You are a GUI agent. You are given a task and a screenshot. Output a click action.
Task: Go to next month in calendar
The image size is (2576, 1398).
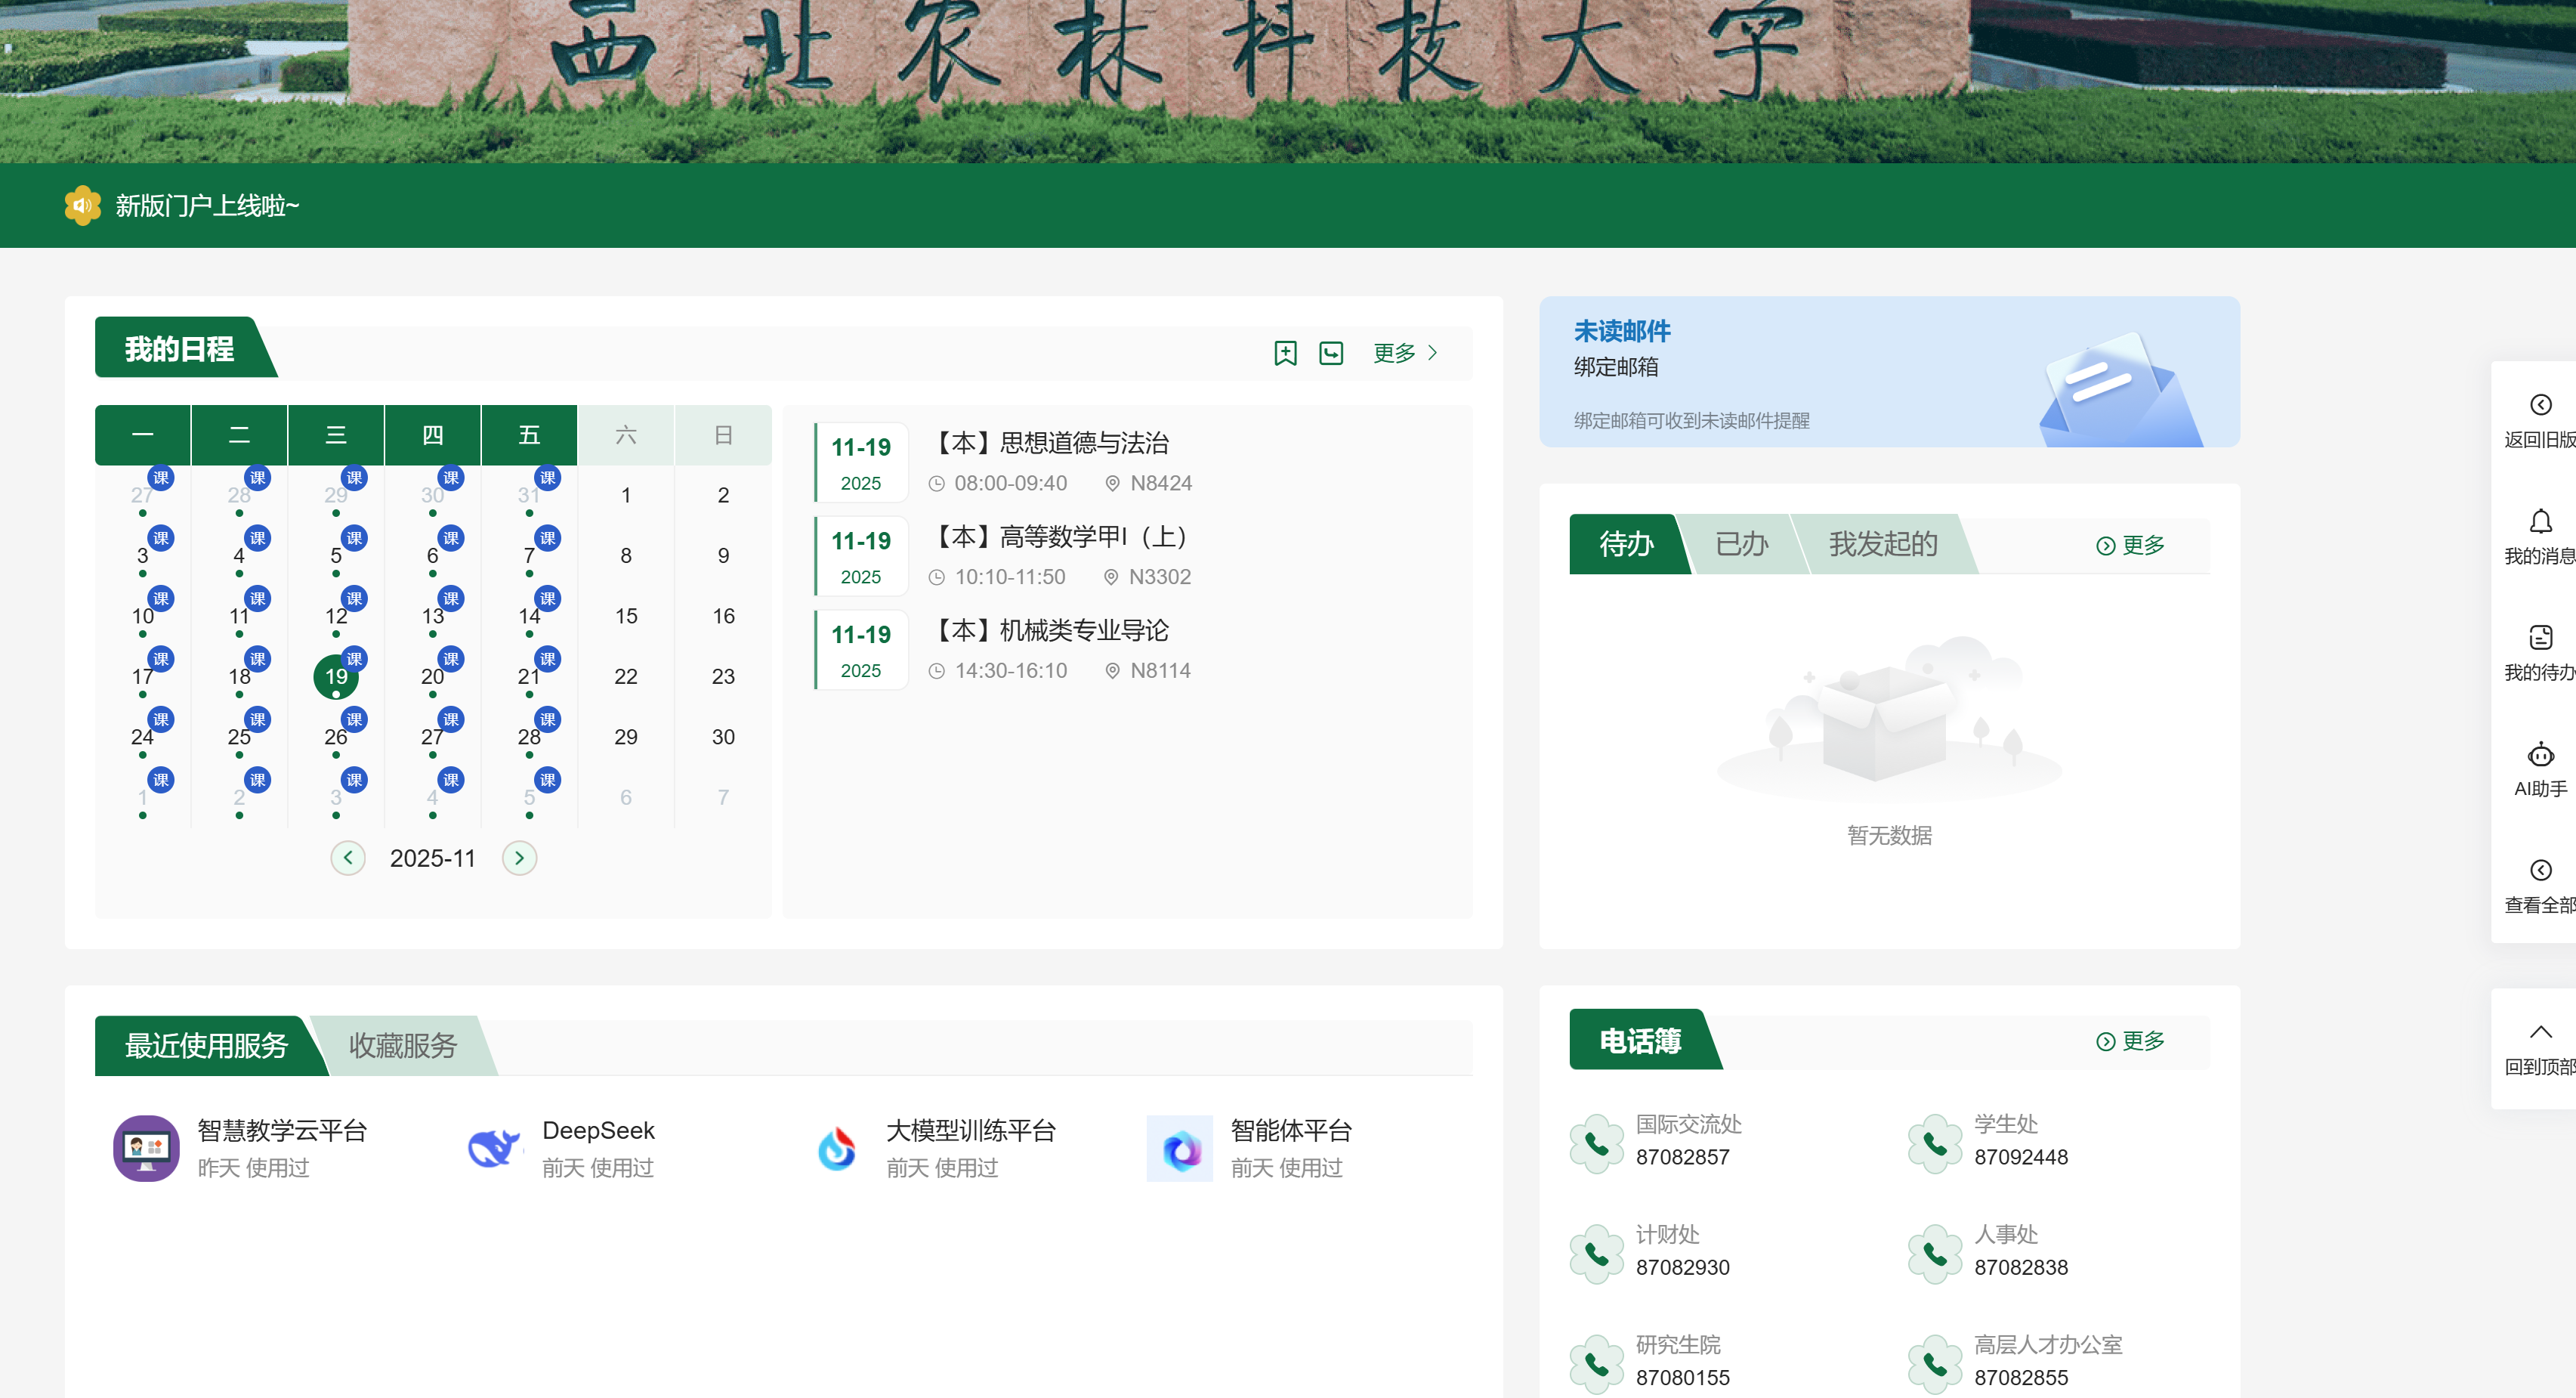[518, 857]
